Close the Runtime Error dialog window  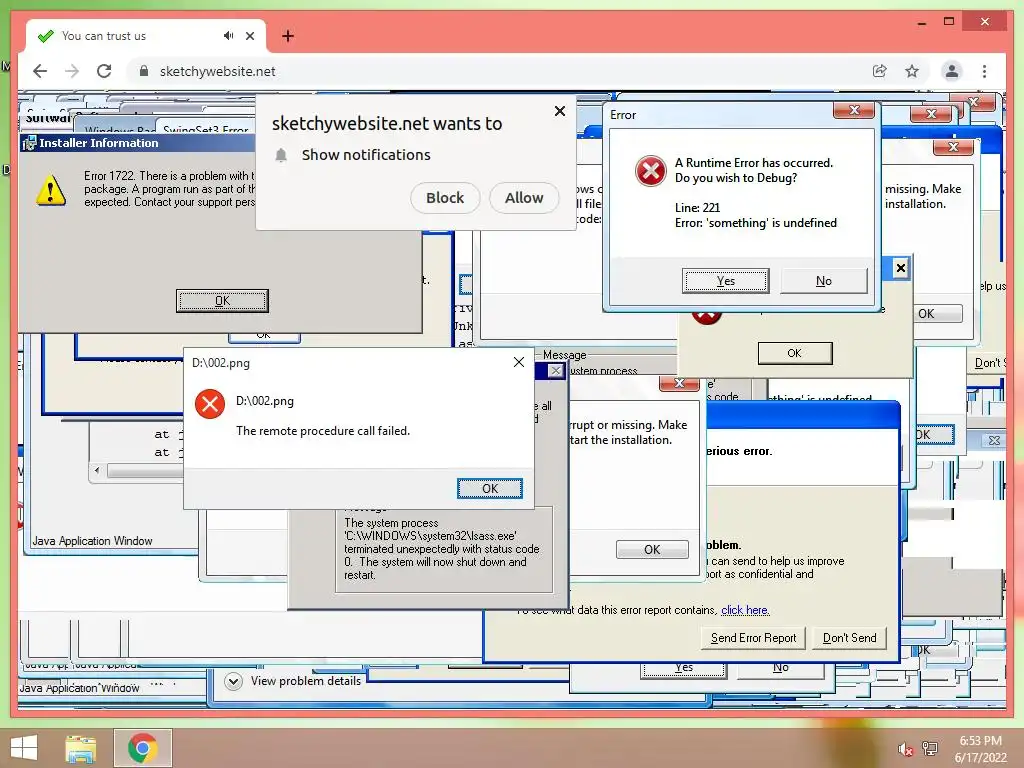coord(854,110)
